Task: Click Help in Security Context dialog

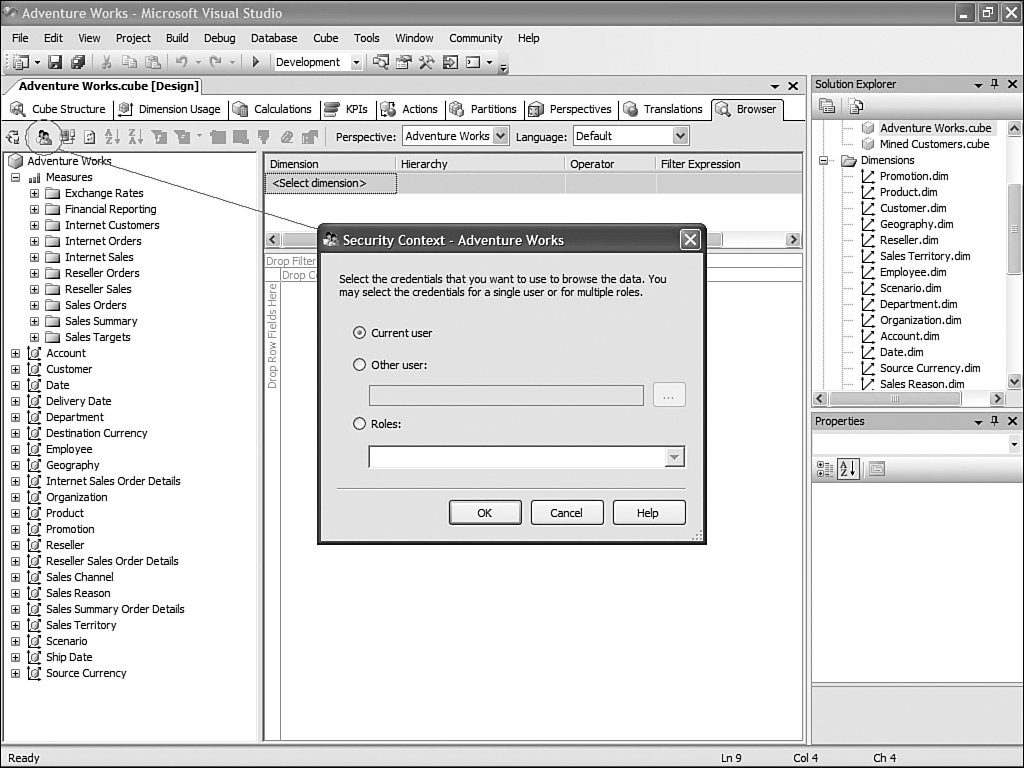Action: (648, 513)
